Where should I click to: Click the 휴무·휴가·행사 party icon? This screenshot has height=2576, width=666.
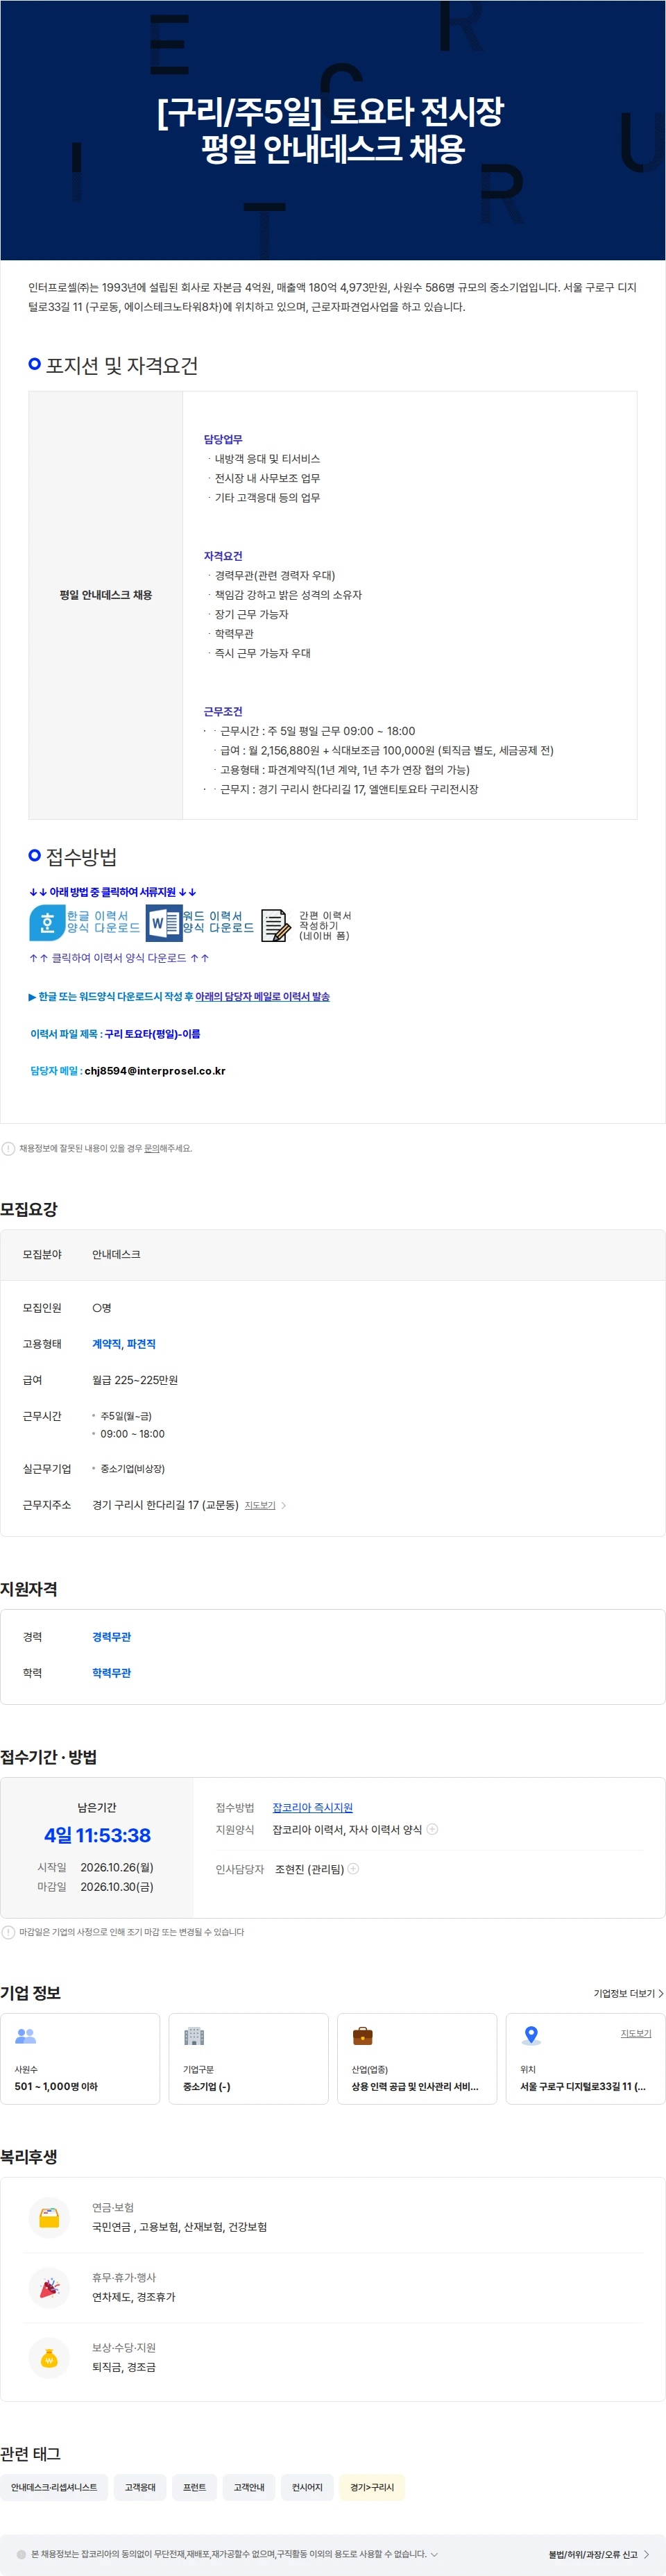(x=49, y=2287)
